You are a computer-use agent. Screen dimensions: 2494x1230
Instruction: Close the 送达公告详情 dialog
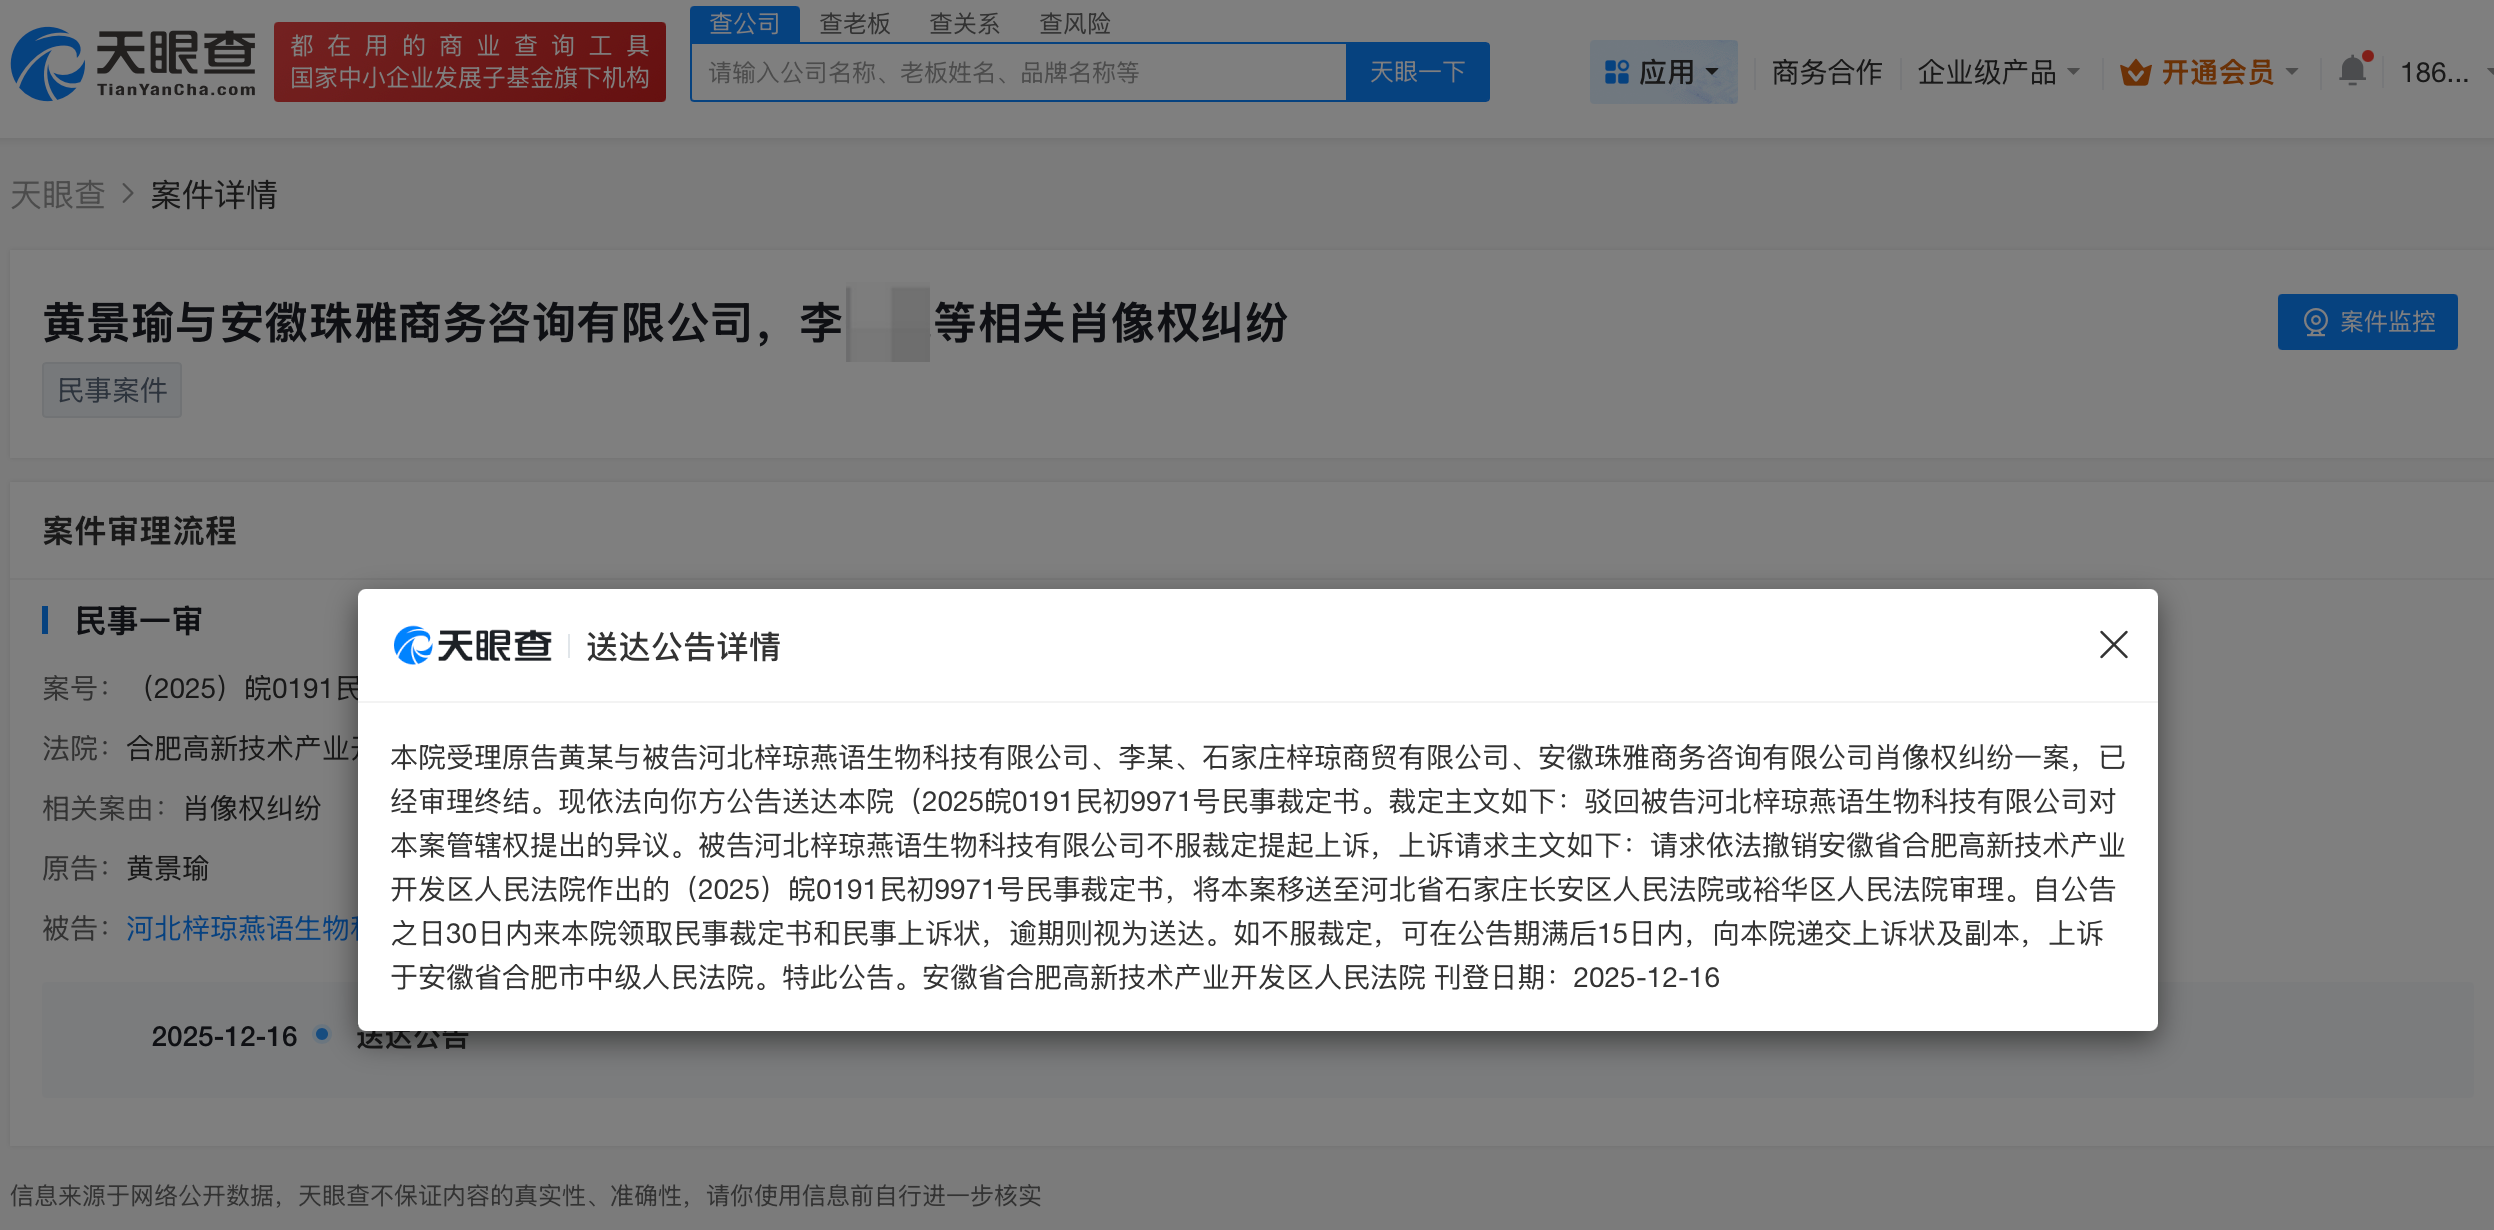[x=2112, y=645]
